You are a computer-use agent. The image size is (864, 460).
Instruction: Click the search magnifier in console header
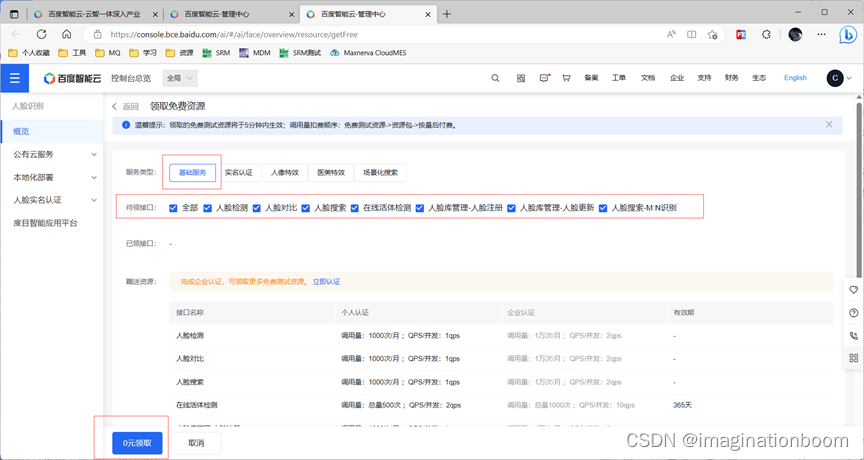(495, 78)
